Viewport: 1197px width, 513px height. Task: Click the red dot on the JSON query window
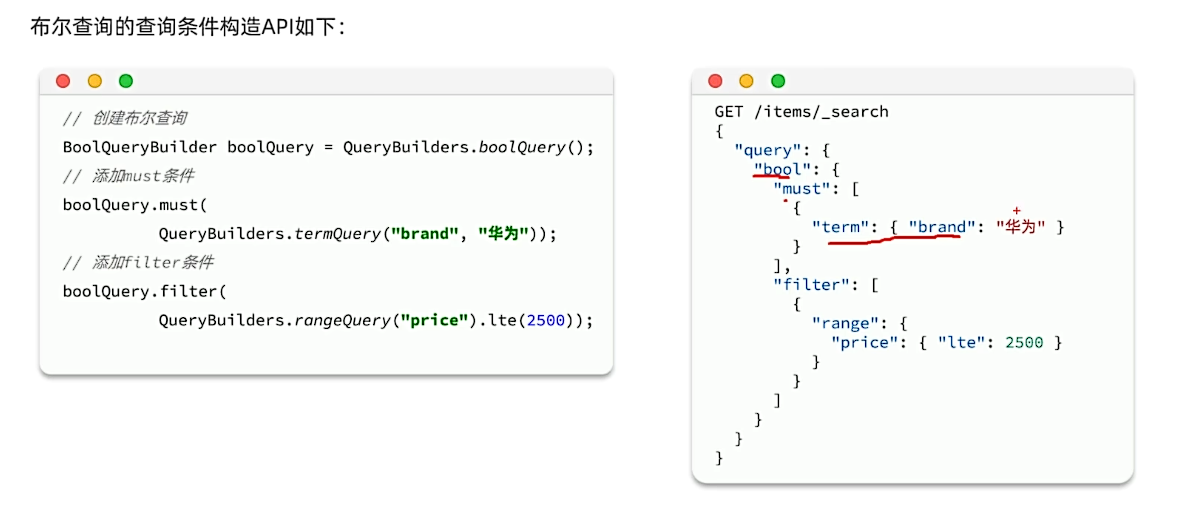[x=715, y=81]
